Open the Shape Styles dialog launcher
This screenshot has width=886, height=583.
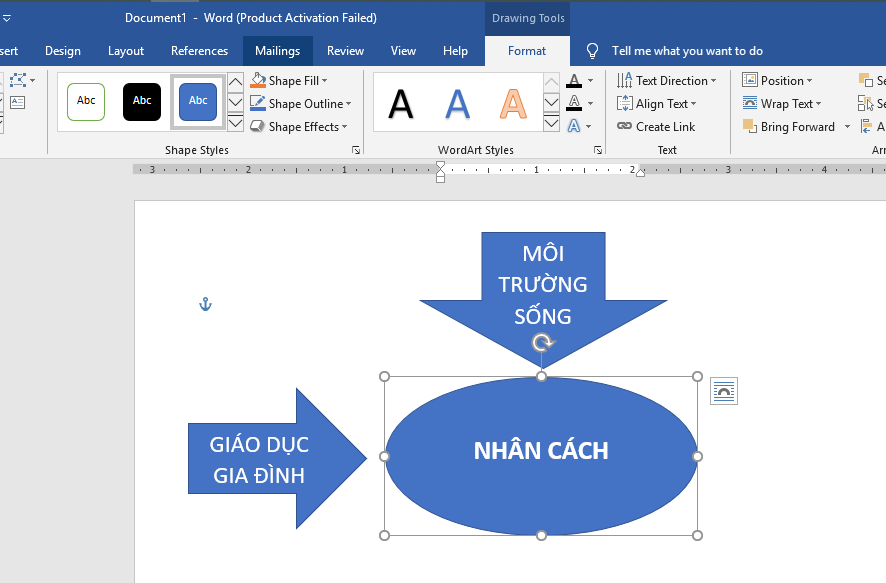(356, 150)
